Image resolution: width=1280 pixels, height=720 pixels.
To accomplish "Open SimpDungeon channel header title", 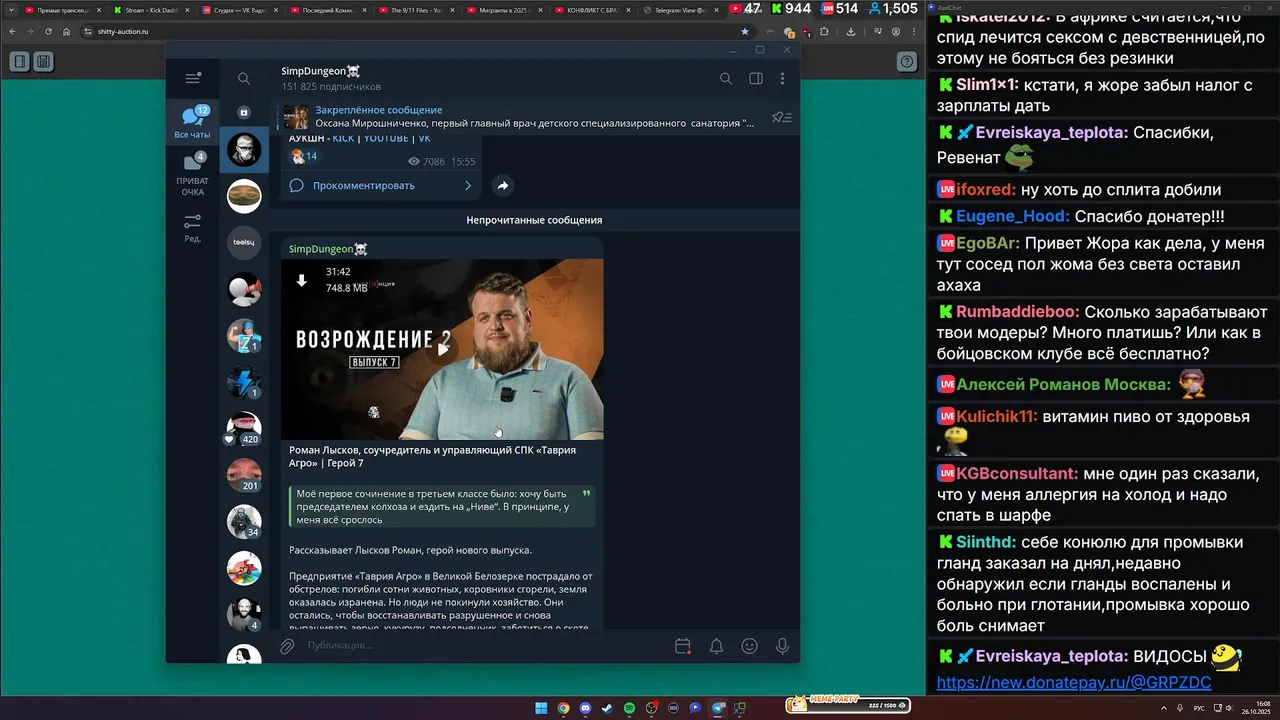I will (321, 71).
